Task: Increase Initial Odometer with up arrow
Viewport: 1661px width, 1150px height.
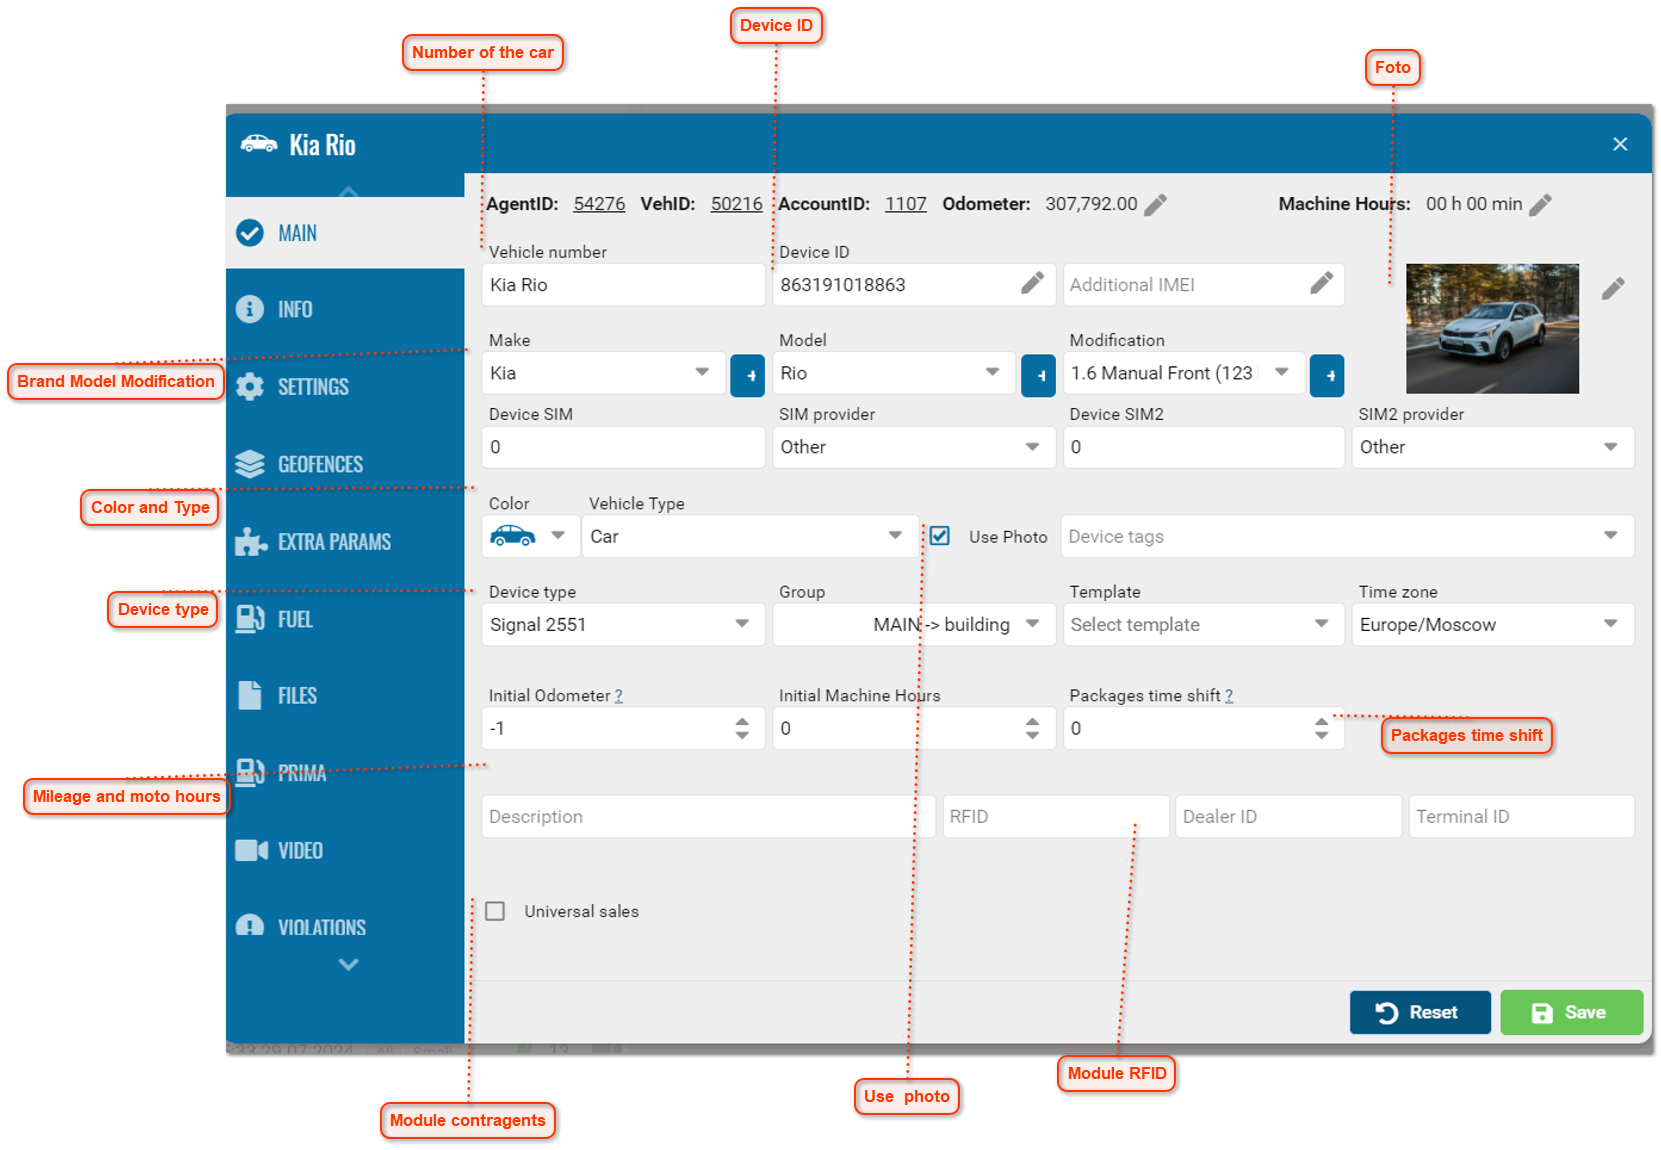Action: (742, 721)
